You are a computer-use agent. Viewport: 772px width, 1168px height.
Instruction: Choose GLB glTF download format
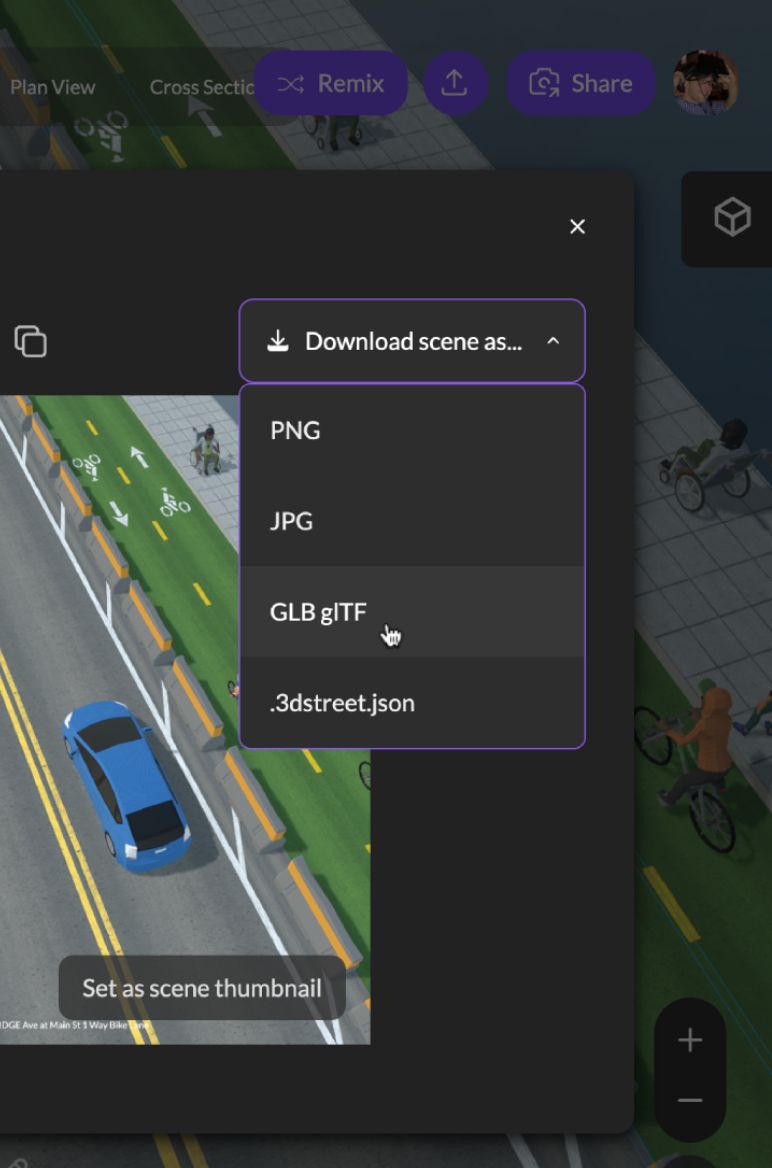point(412,612)
